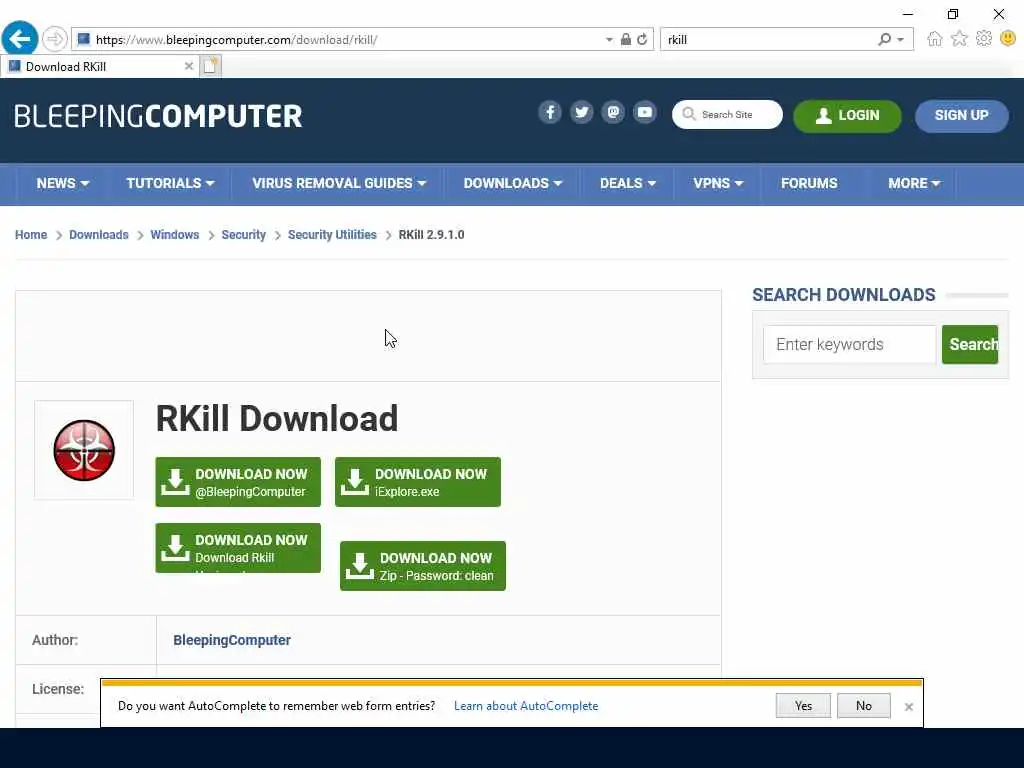Viewport: 1024px width, 768px height.
Task: Open the search provider dropdown arrow
Action: pos(901,40)
